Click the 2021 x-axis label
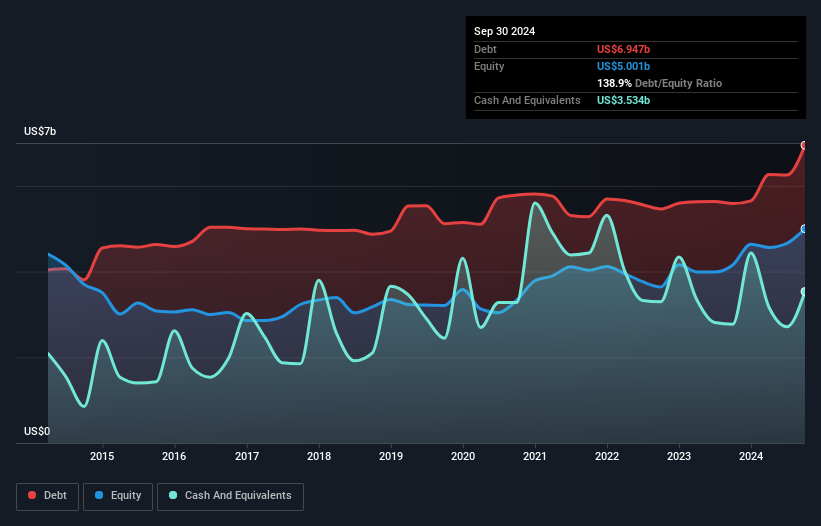 click(535, 456)
